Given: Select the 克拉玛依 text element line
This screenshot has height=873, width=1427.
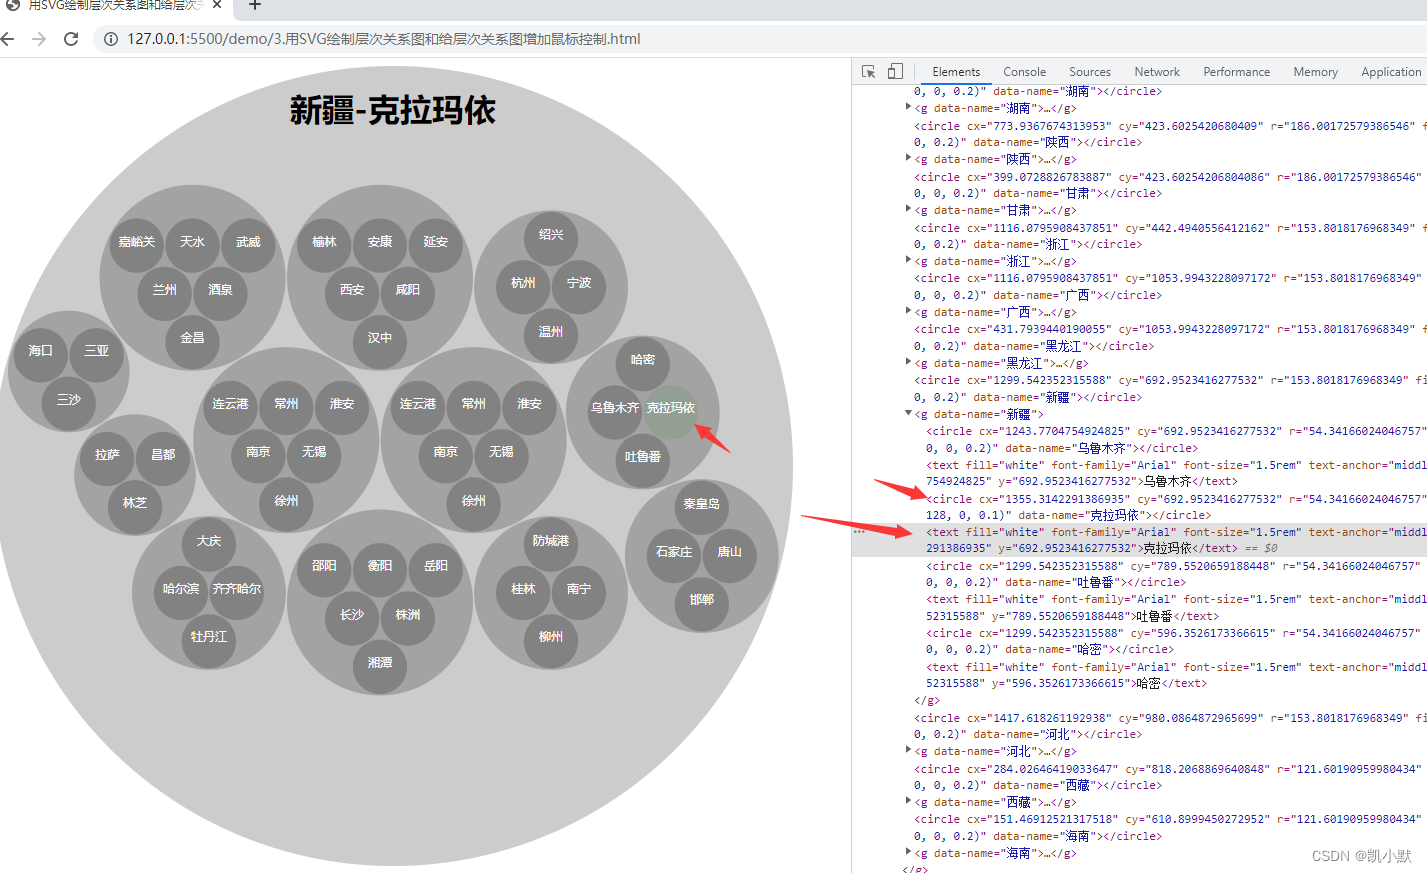Looking at the screenshot, I should coord(1140,540).
